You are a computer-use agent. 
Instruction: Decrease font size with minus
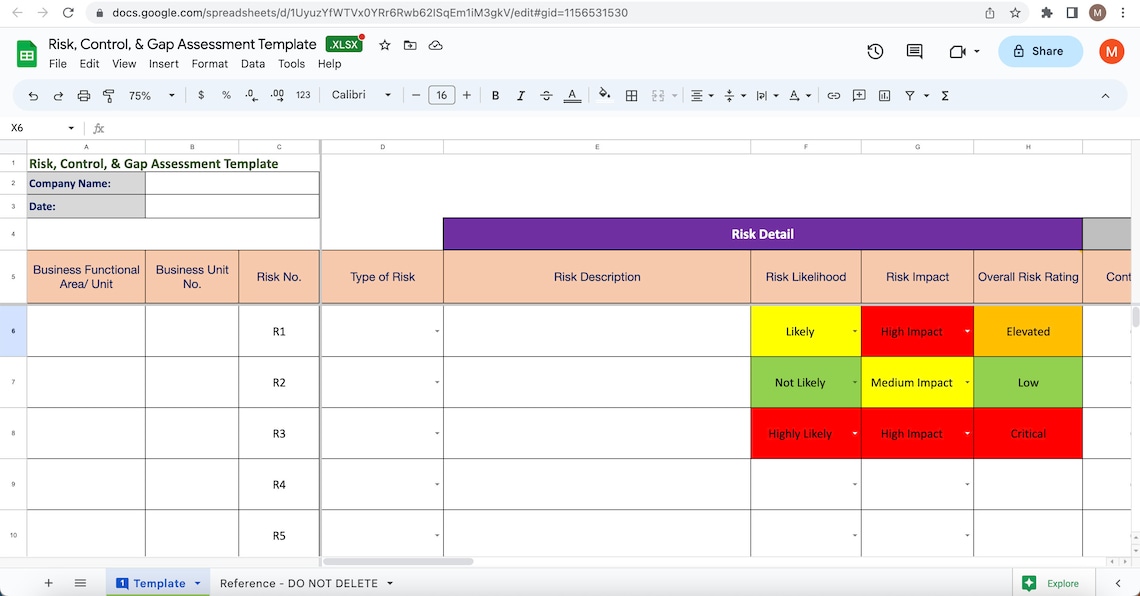[416, 95]
